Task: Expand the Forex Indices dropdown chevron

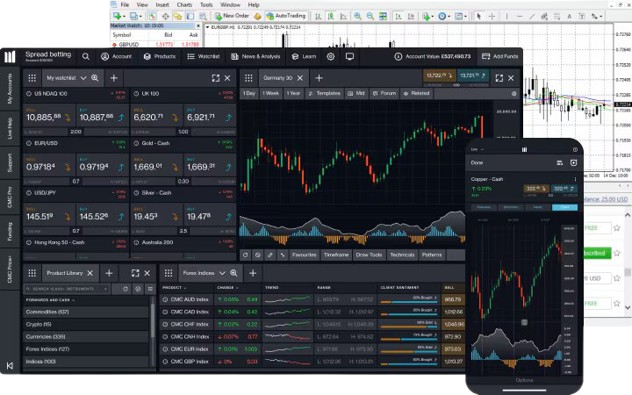Action: point(222,273)
